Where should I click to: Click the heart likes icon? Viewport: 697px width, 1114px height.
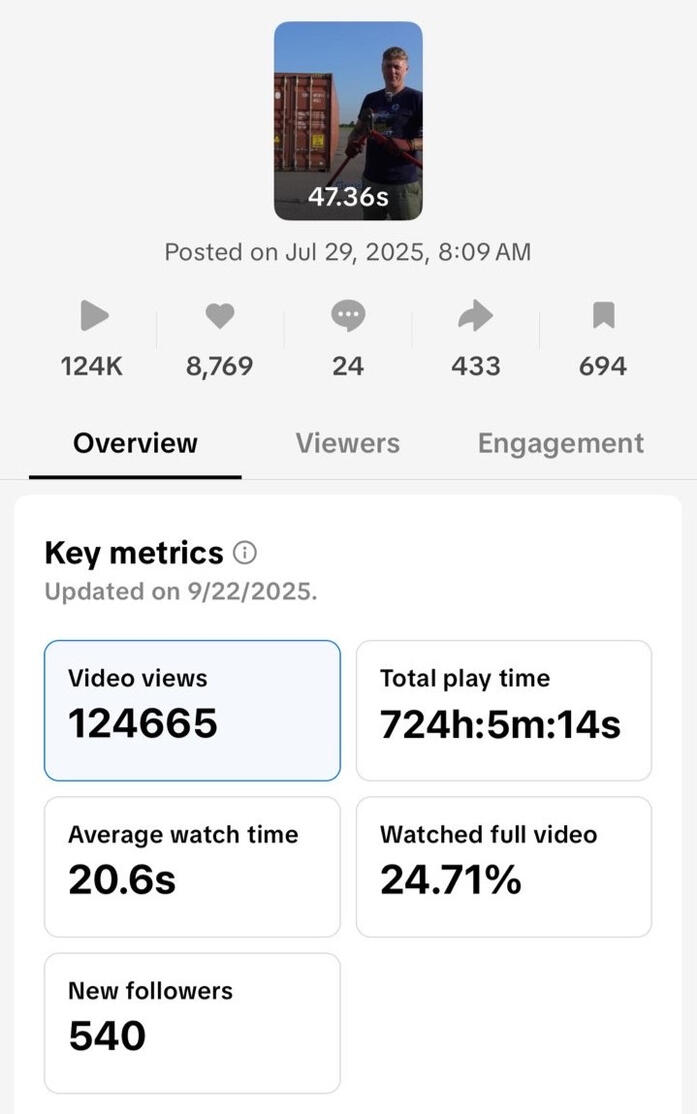220,316
